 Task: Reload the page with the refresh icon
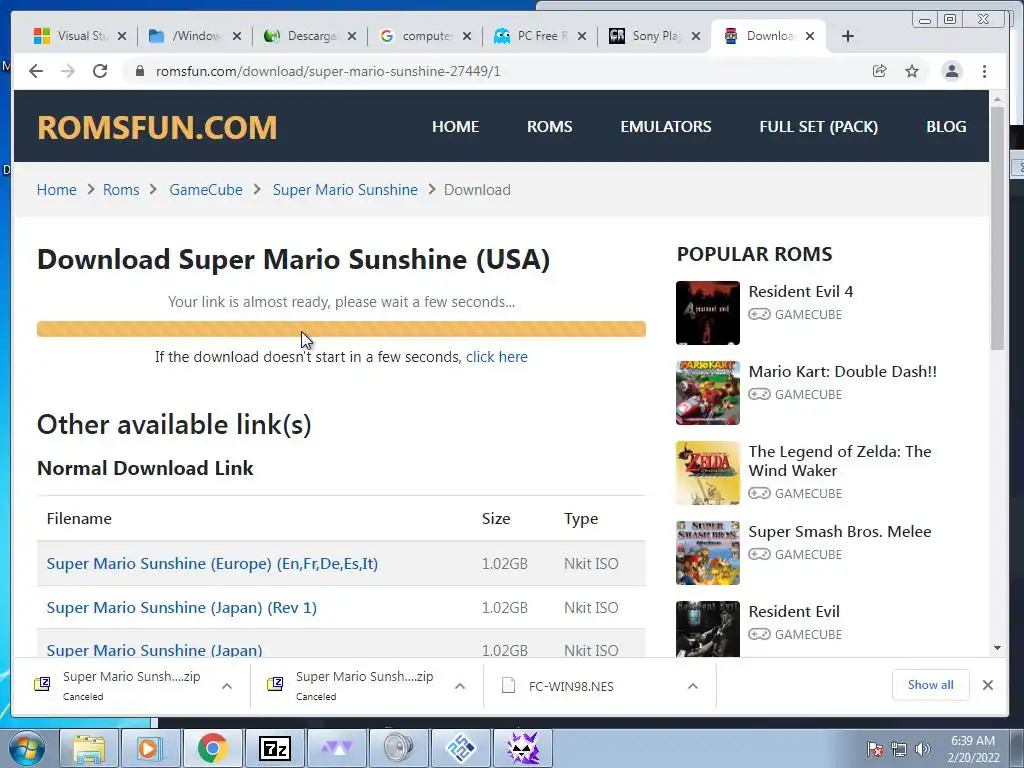tap(100, 71)
